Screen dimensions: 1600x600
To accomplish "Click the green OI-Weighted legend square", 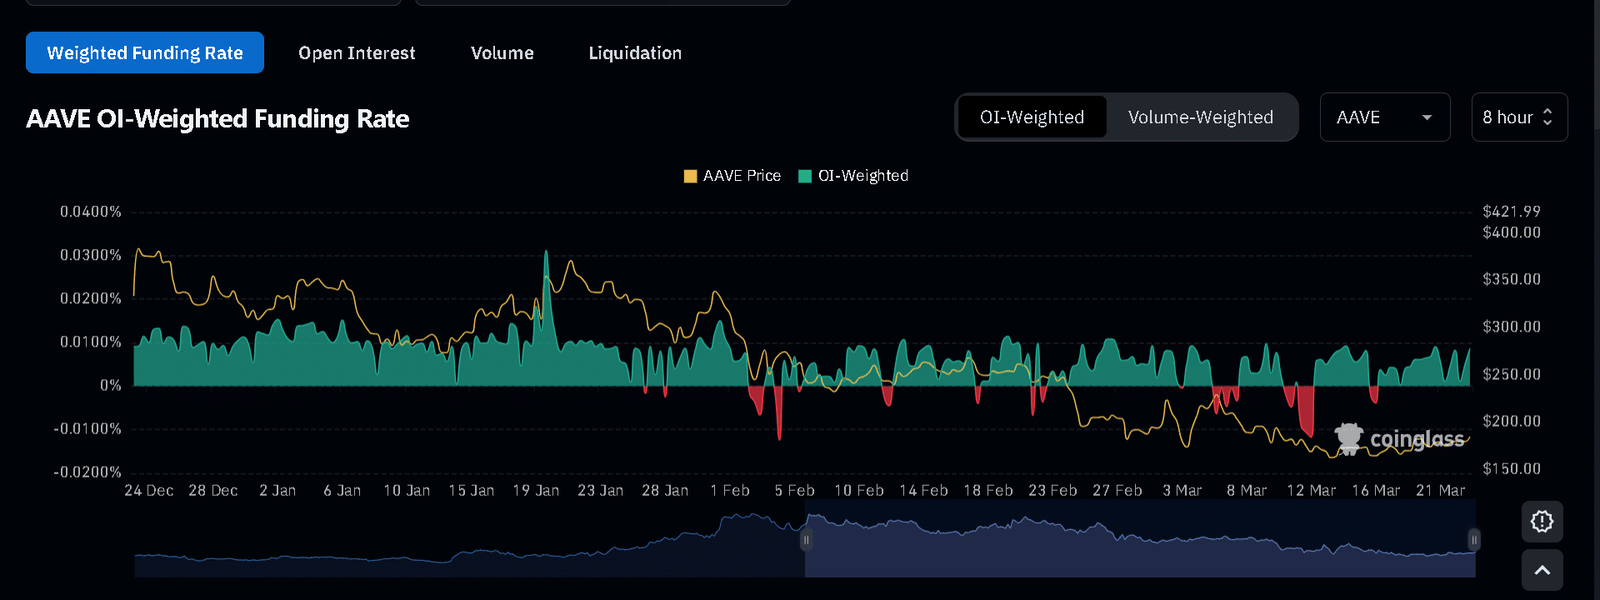I will pos(805,176).
